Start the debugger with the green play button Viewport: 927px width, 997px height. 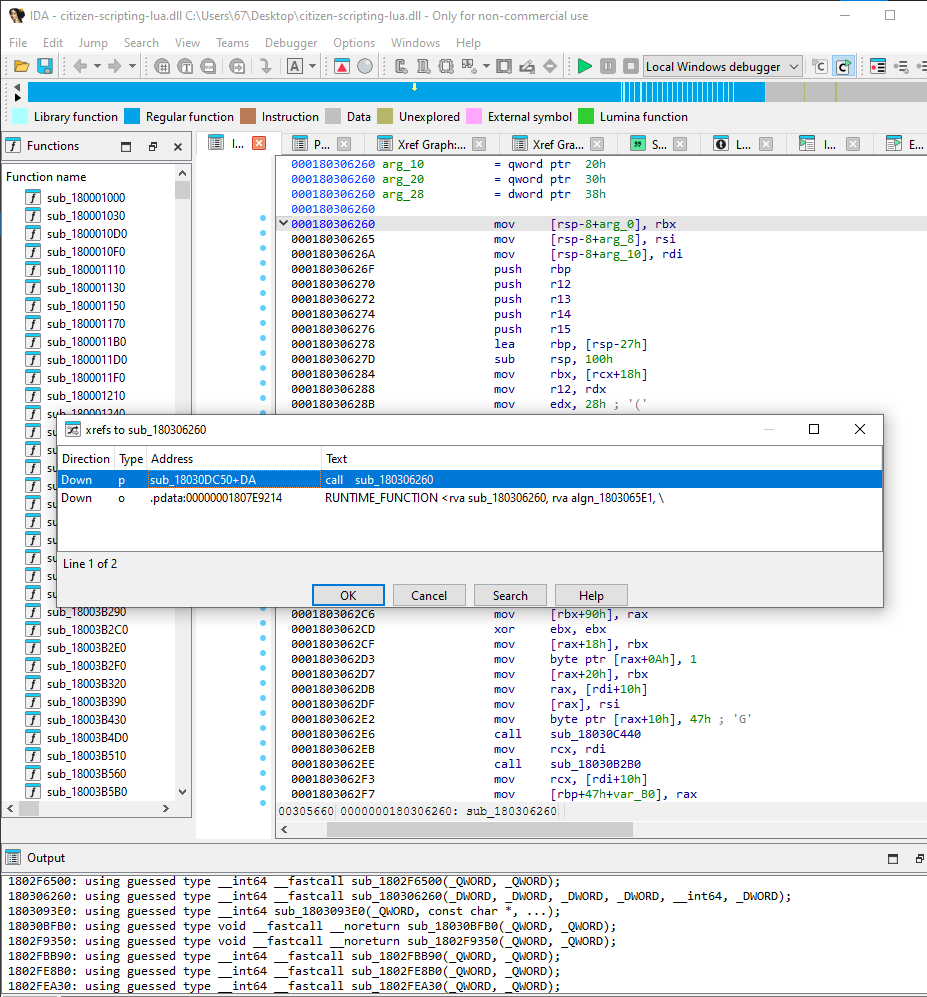[x=584, y=66]
